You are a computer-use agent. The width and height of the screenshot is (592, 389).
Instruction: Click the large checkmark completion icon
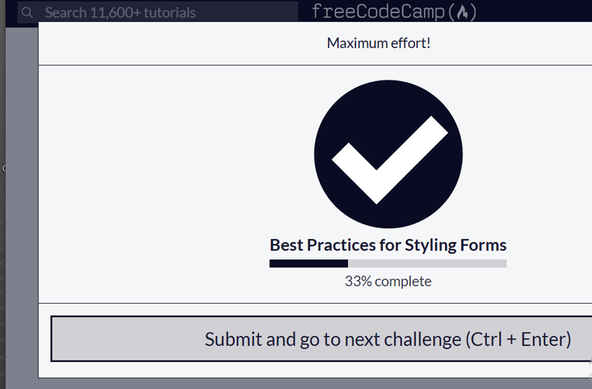coord(388,154)
